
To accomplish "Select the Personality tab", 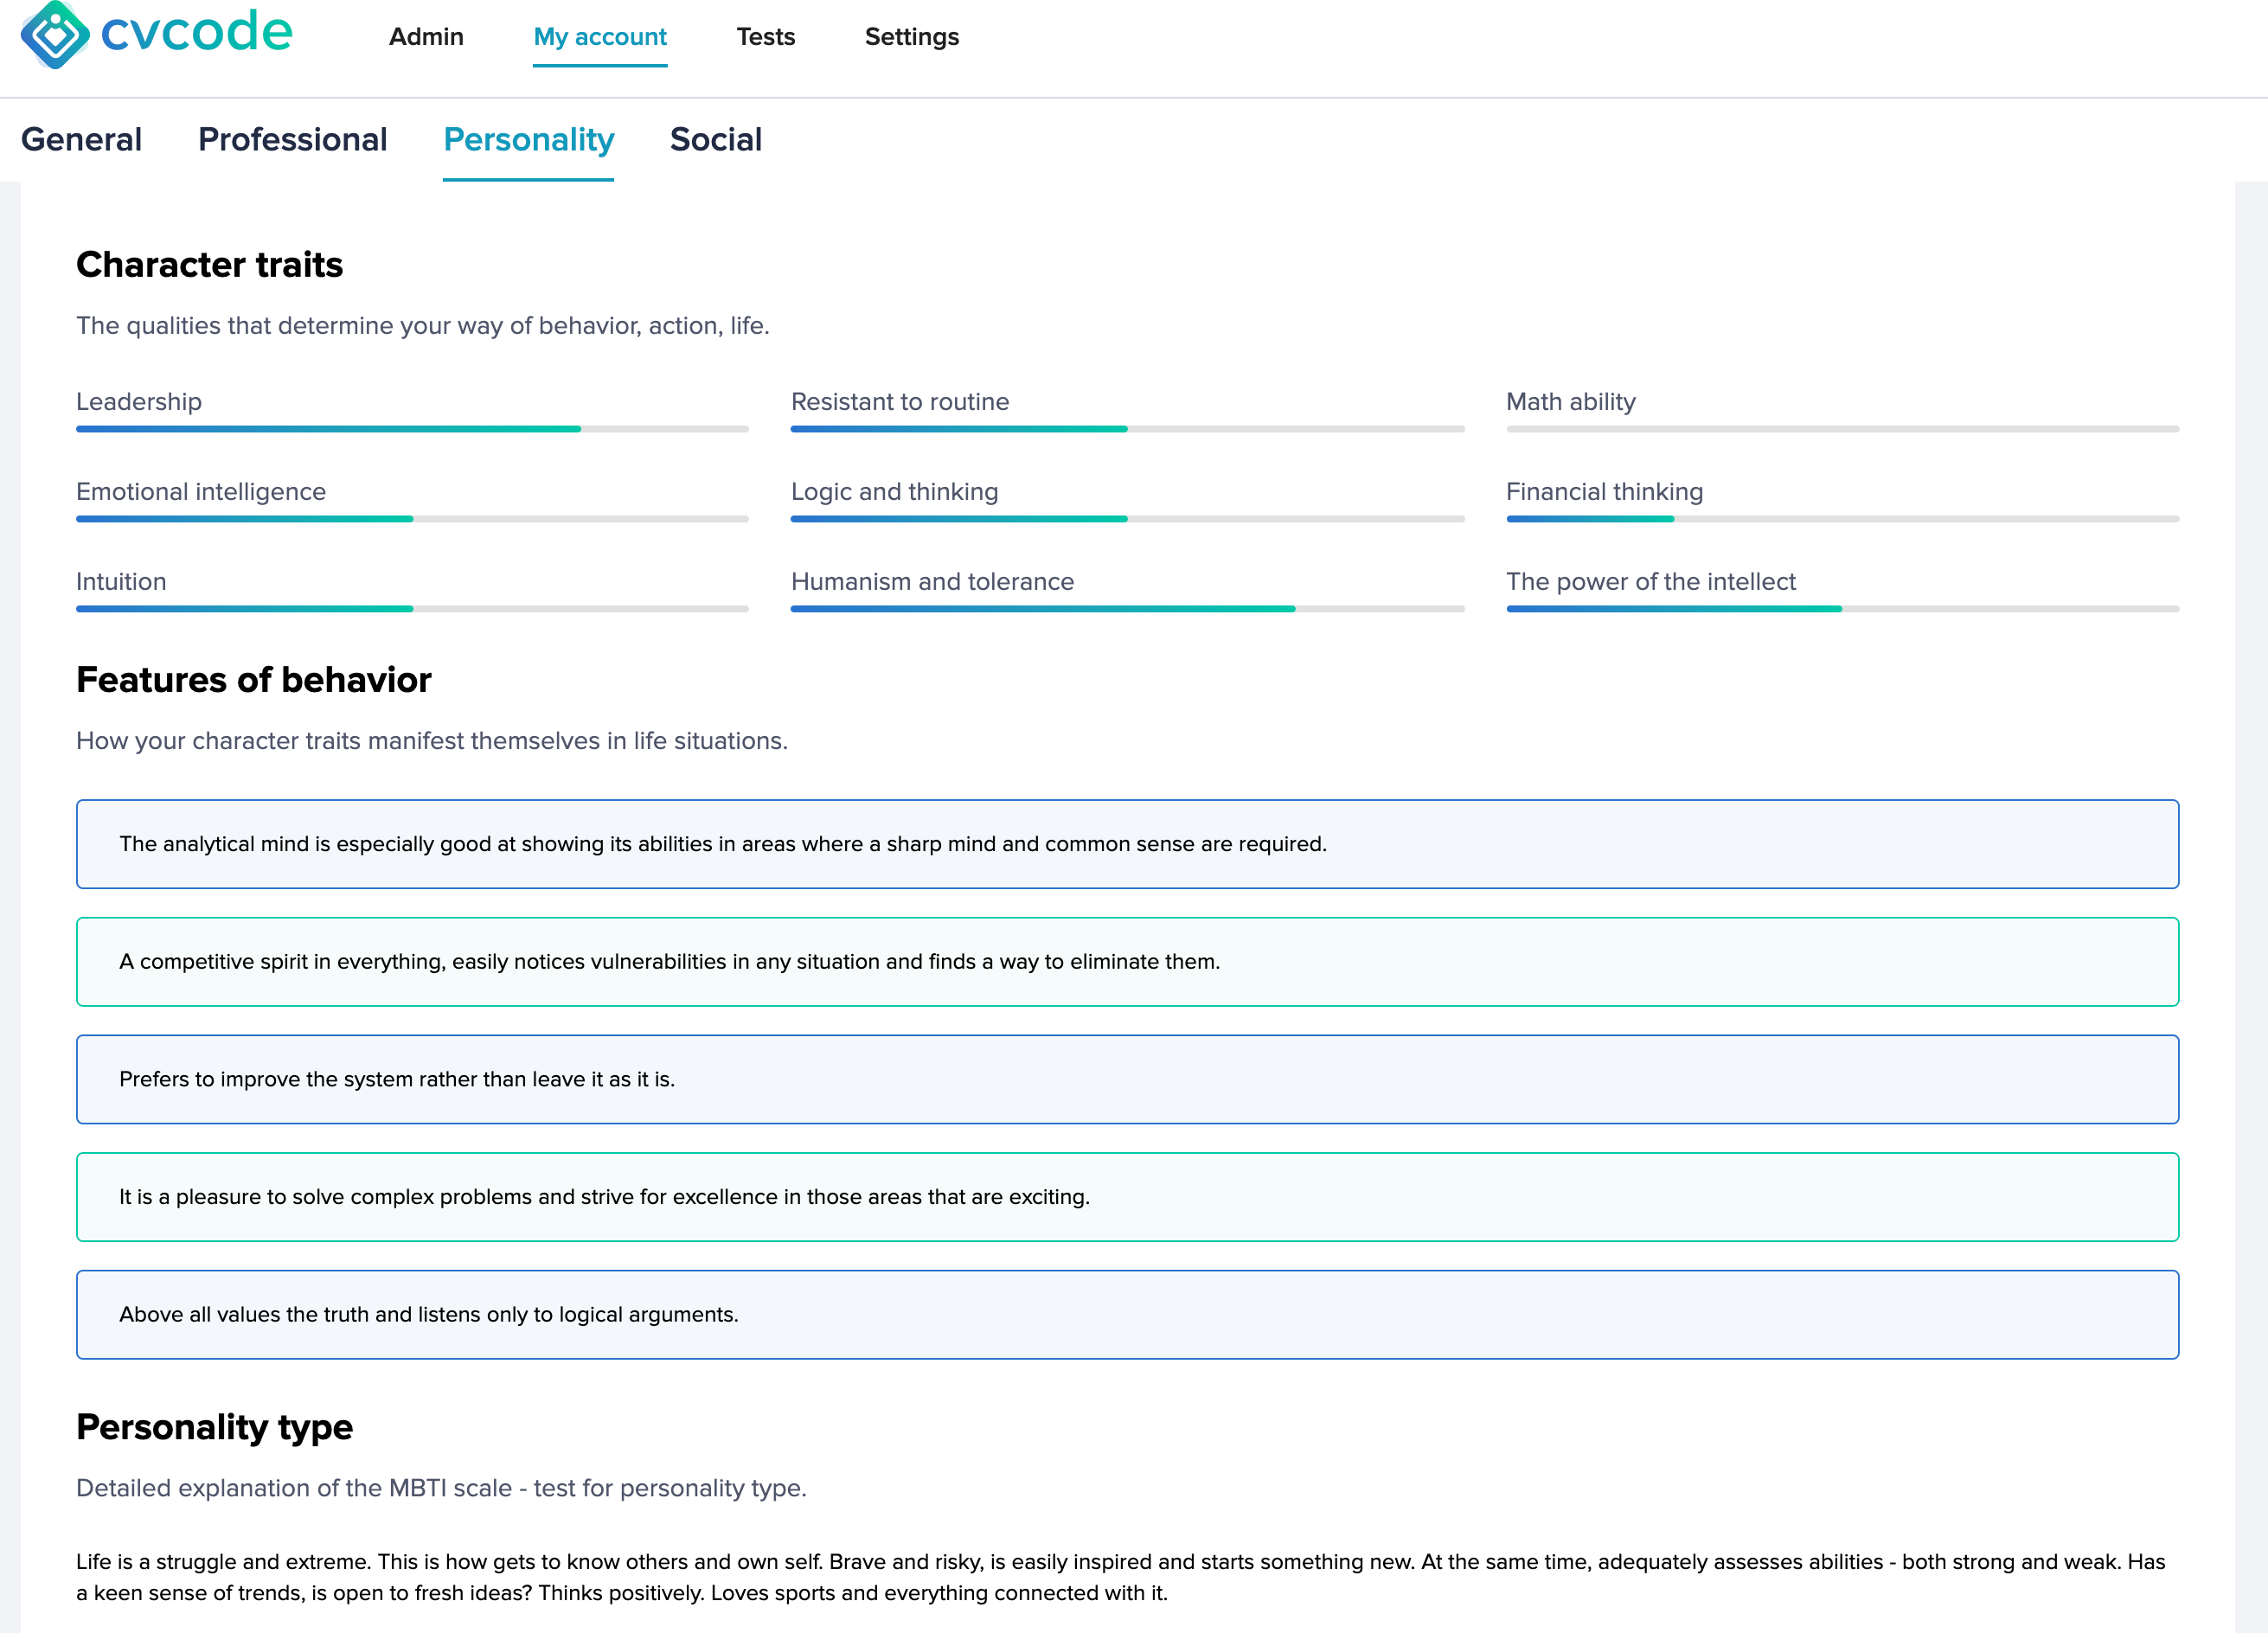I will tap(528, 140).
